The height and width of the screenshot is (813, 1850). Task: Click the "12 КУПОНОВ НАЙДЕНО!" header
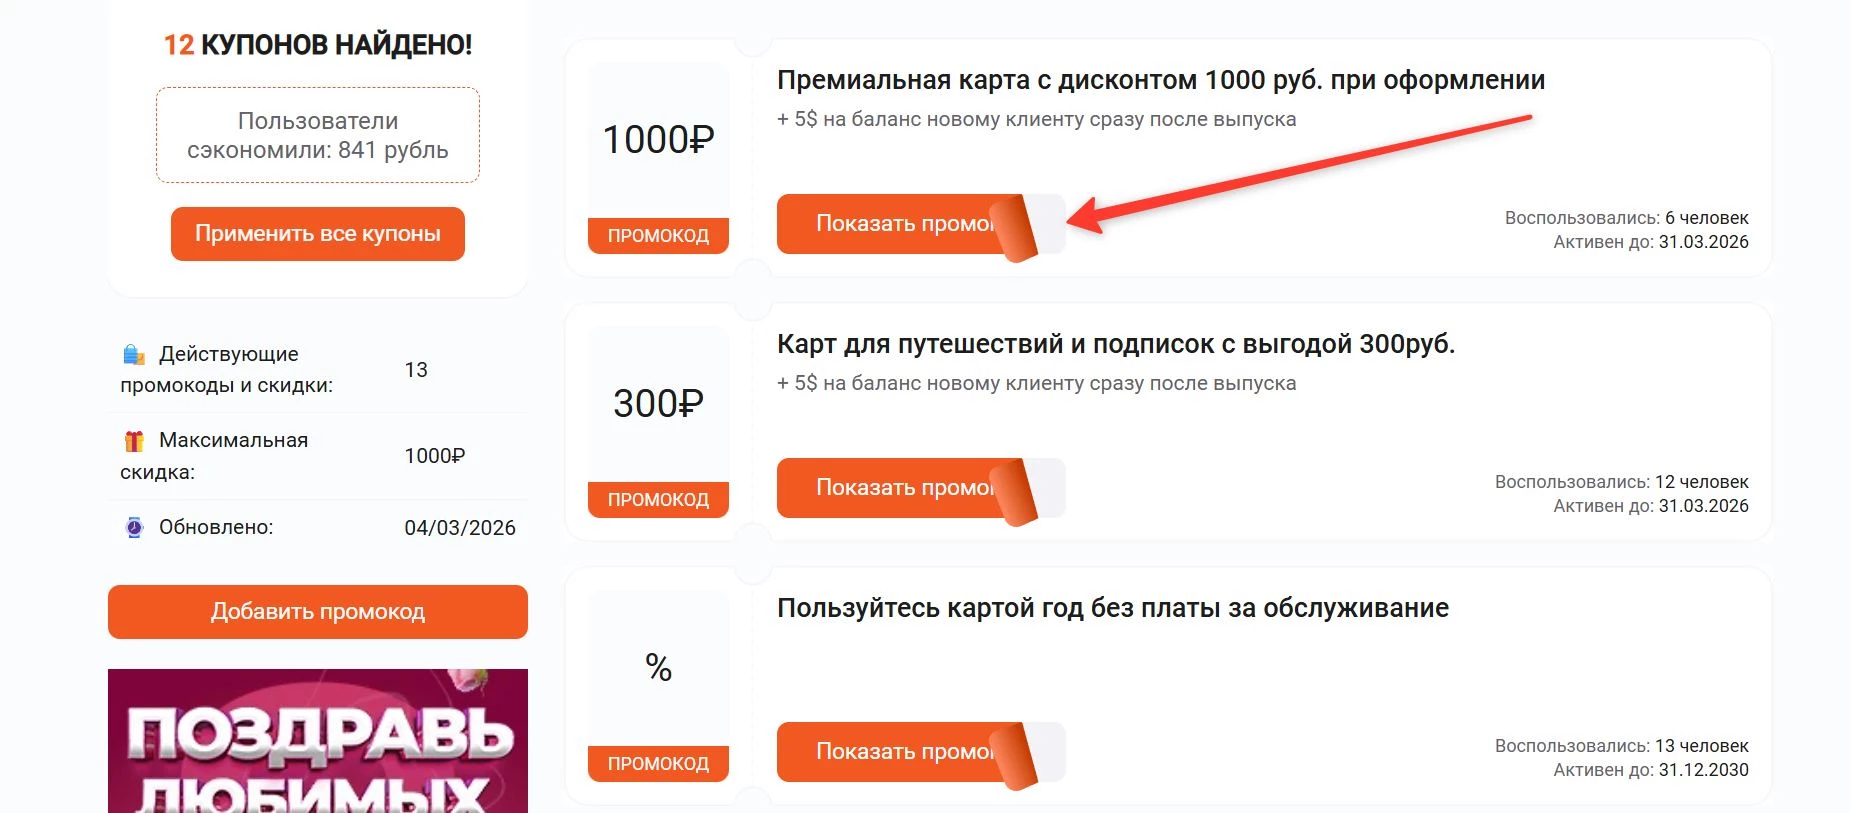pyautogui.click(x=317, y=44)
